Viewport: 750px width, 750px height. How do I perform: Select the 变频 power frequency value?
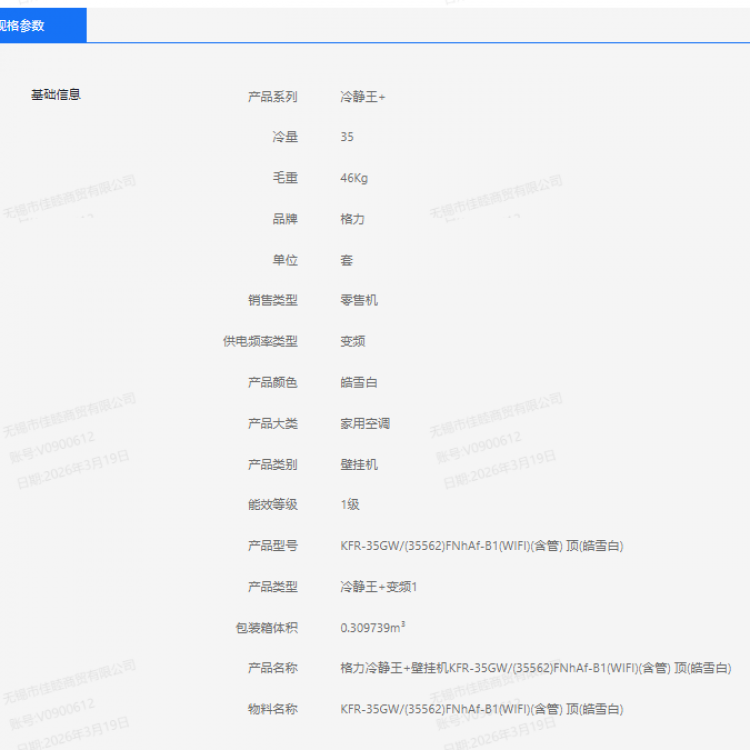pyautogui.click(x=352, y=341)
